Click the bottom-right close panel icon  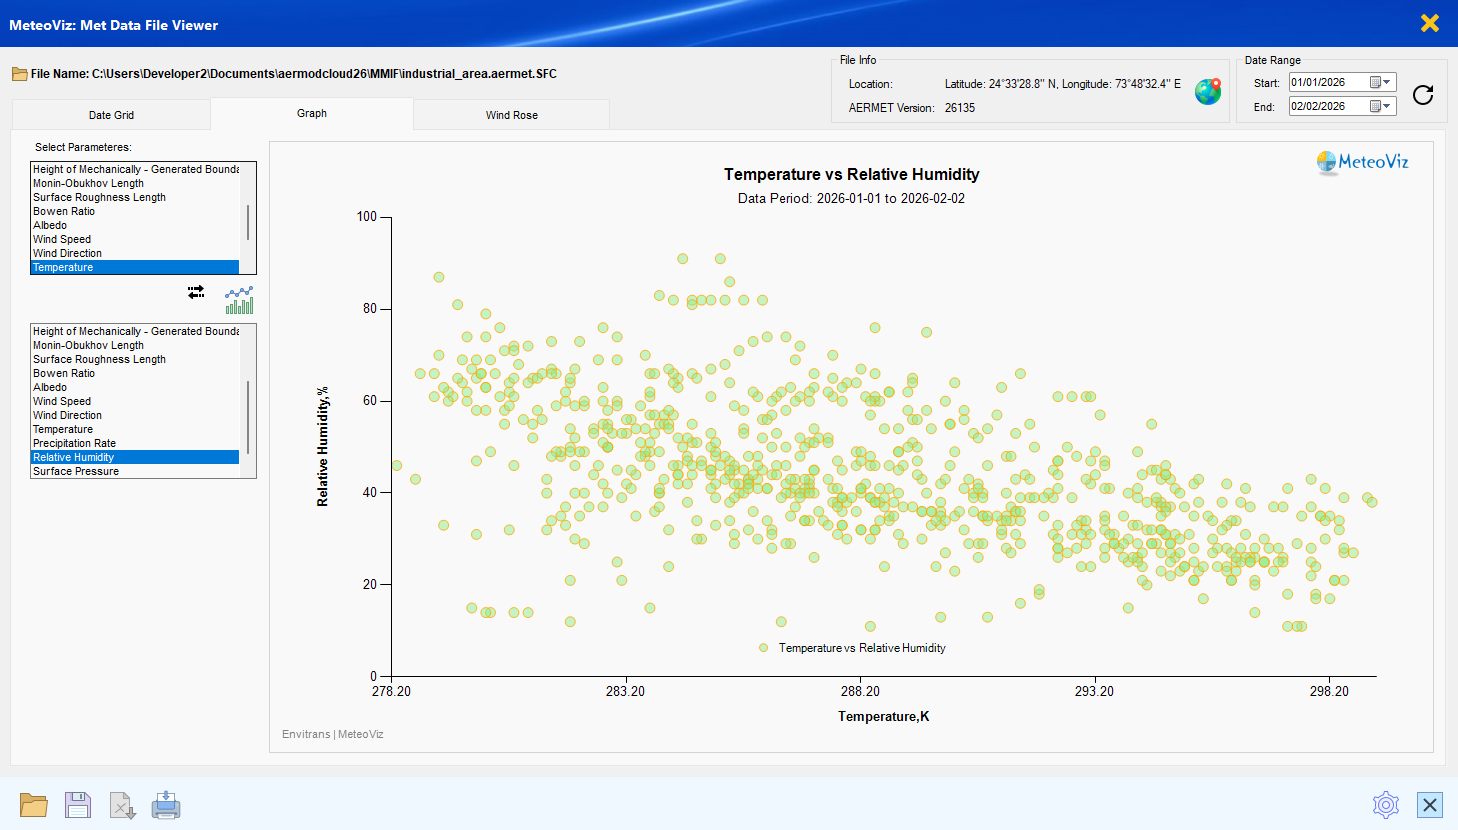coord(1430,805)
